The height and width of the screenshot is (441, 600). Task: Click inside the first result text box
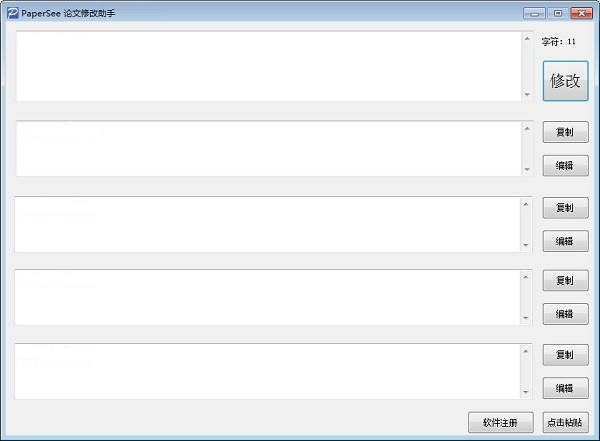point(268,149)
